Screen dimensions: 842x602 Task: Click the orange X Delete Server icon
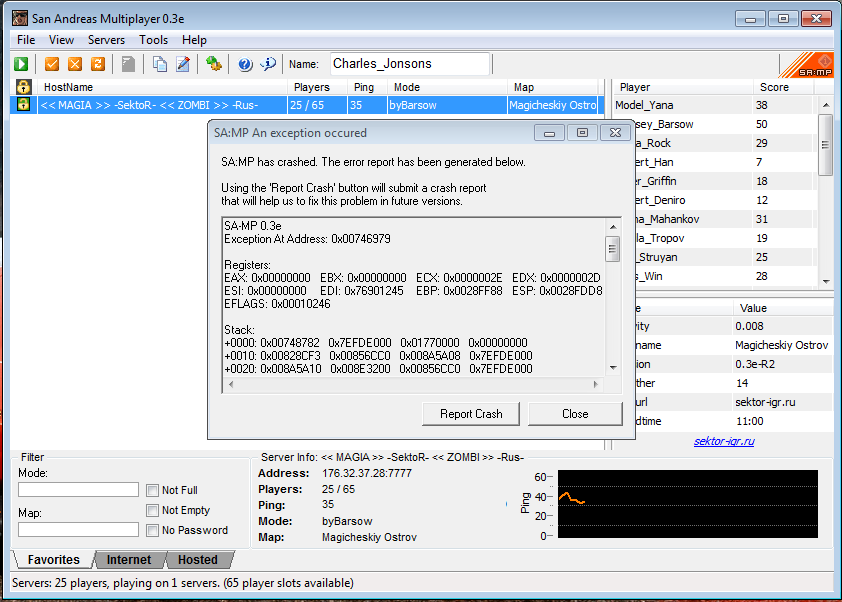[x=75, y=64]
